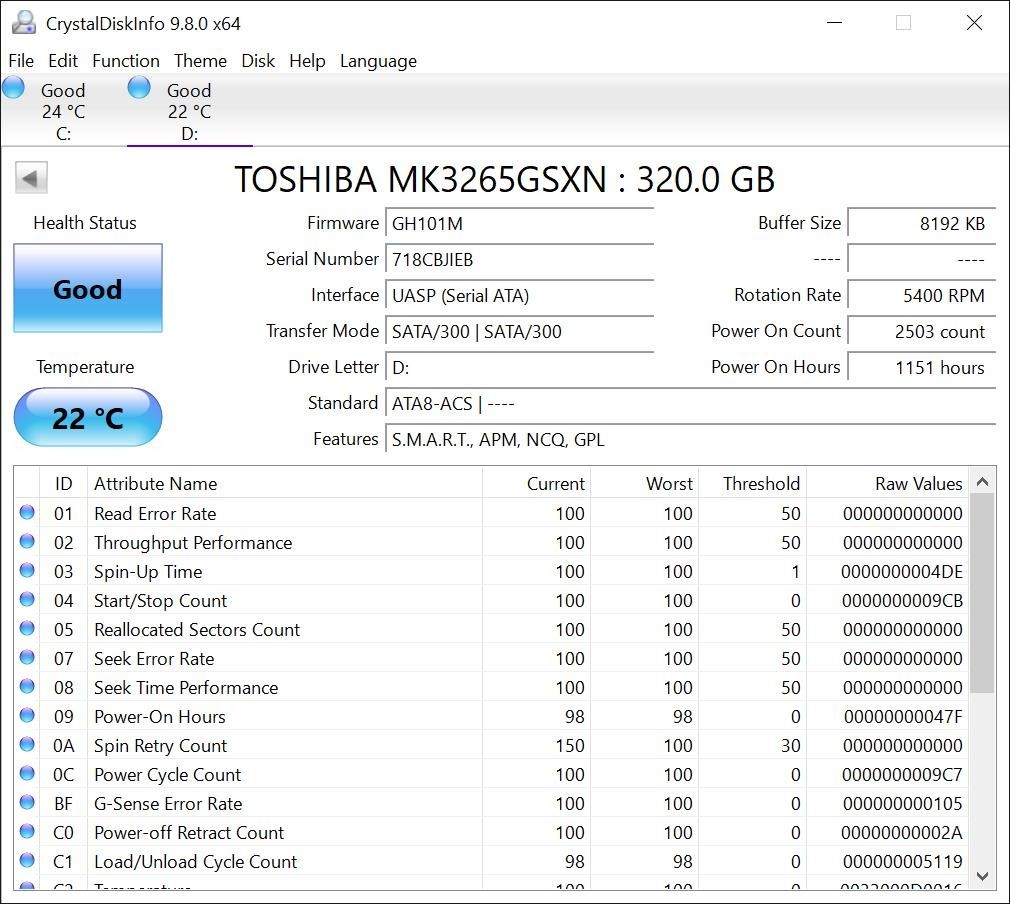Open the Theme menu
This screenshot has height=904, width=1010.
pos(200,61)
